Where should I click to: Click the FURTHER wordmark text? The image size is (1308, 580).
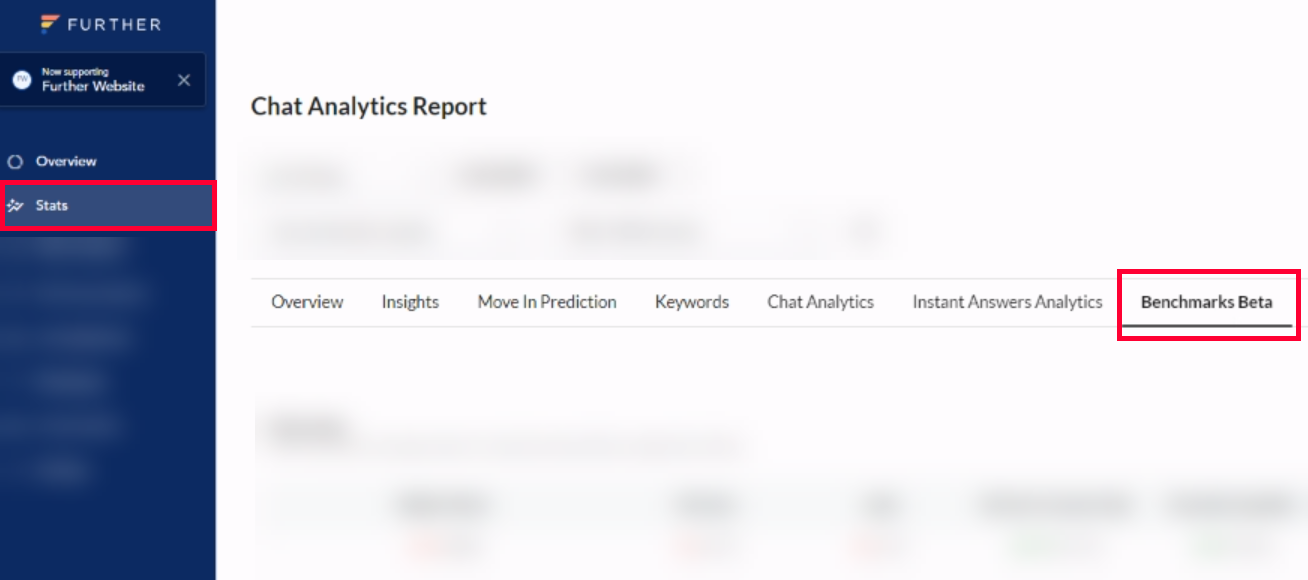(x=114, y=24)
